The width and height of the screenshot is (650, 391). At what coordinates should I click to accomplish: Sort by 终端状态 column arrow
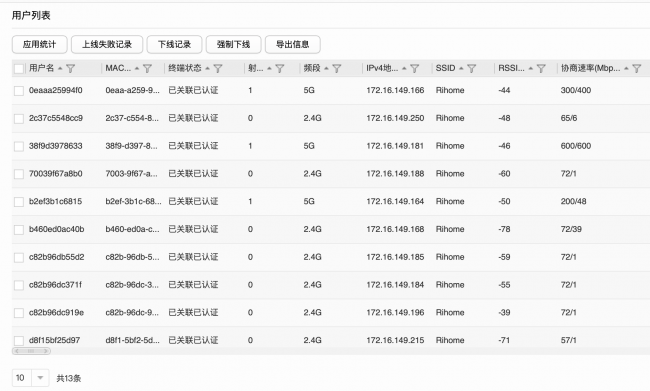coord(207,68)
